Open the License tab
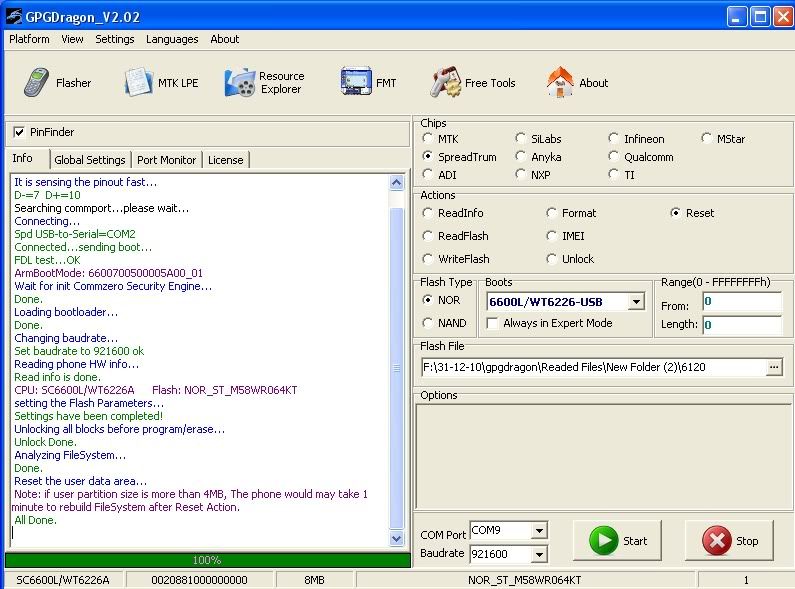 (x=226, y=160)
